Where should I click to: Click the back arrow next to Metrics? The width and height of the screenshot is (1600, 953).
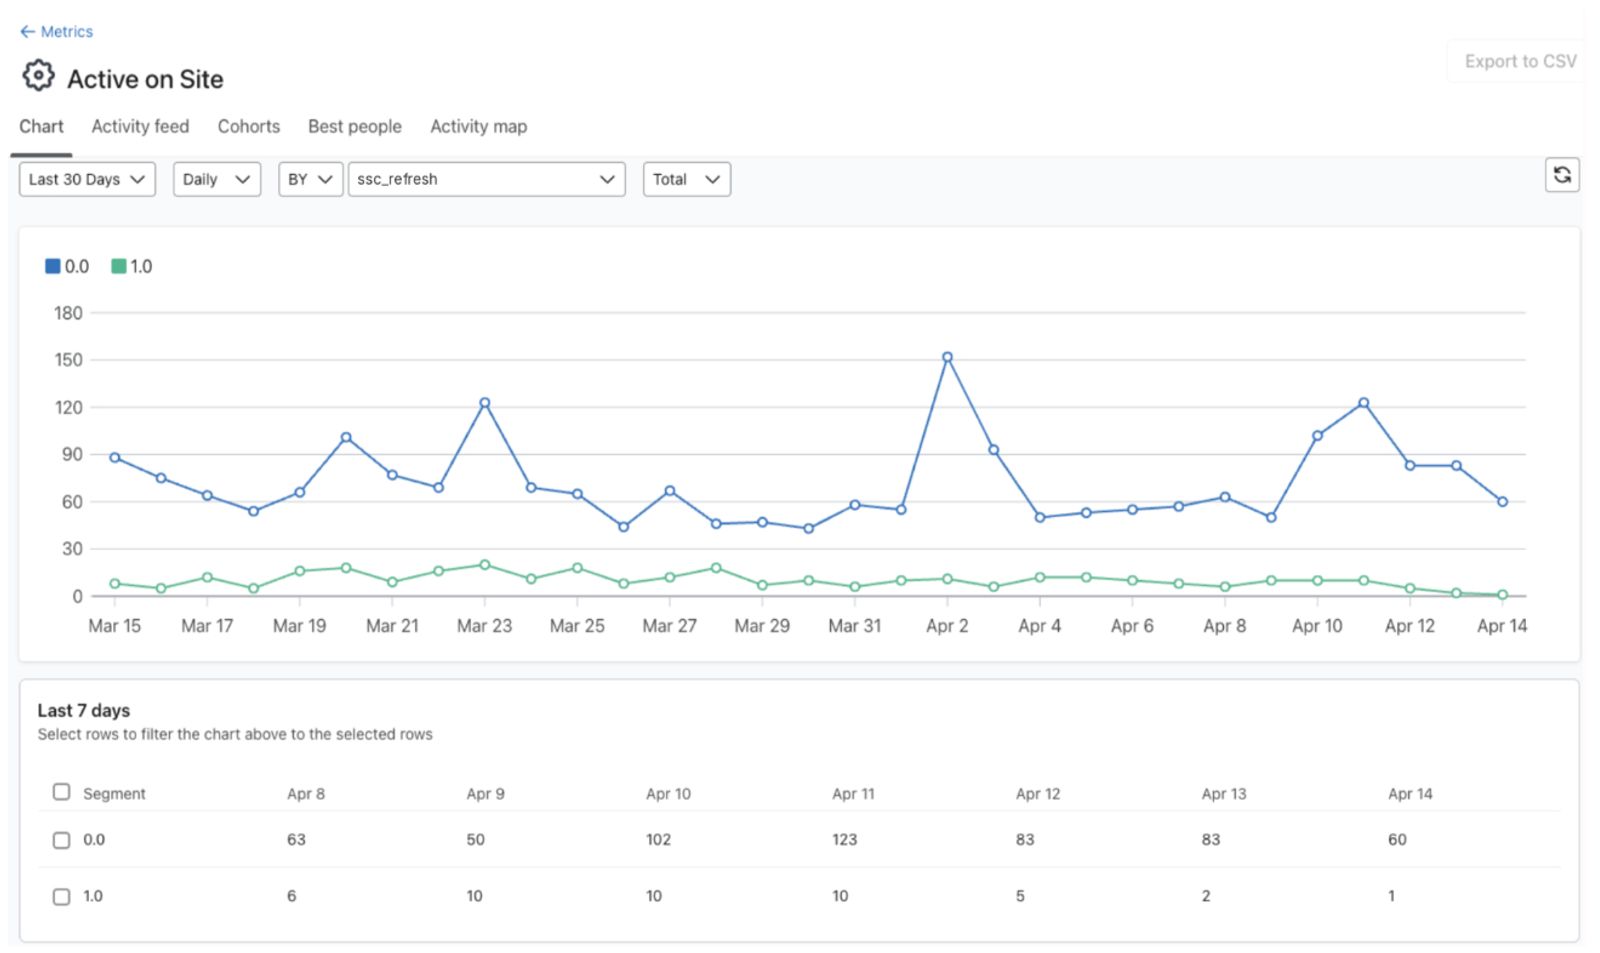coord(27,32)
